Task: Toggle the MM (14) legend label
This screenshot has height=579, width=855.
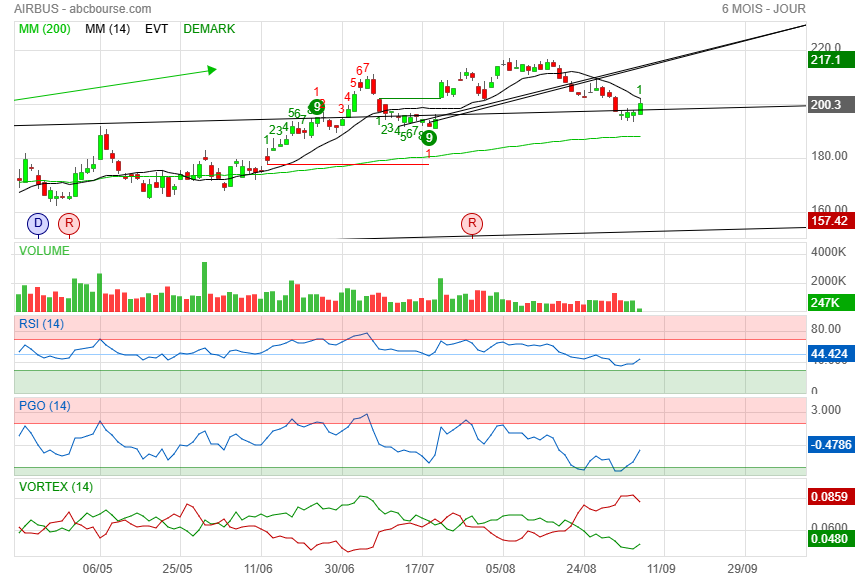Action: [x=107, y=29]
